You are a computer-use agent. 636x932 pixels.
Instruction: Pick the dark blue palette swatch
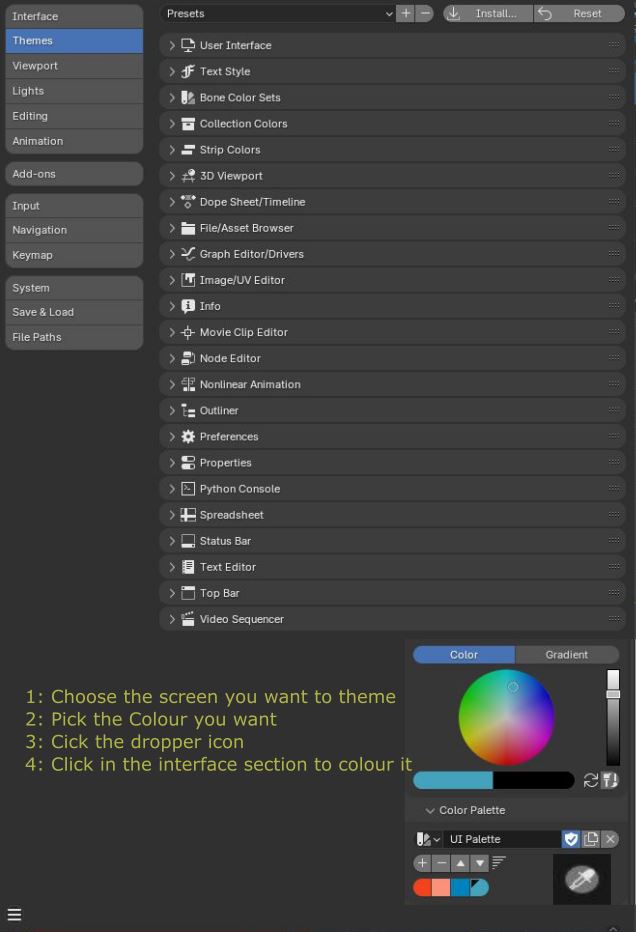tap(460, 887)
